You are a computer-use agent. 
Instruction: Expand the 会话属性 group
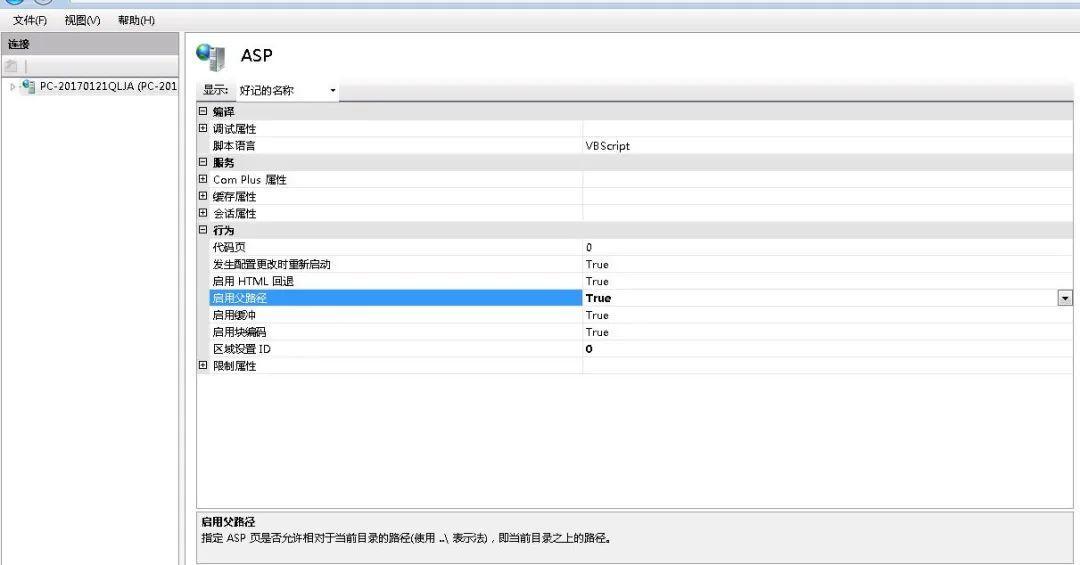(202, 213)
